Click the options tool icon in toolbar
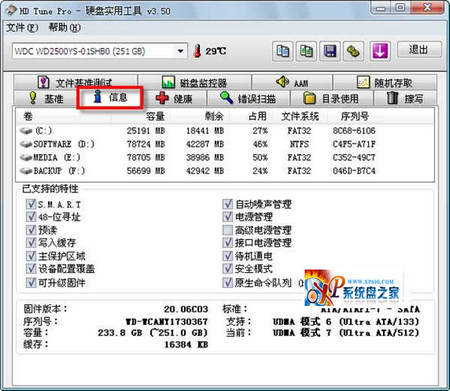Image resolution: width=450 pixels, height=391 pixels. pos(354,51)
